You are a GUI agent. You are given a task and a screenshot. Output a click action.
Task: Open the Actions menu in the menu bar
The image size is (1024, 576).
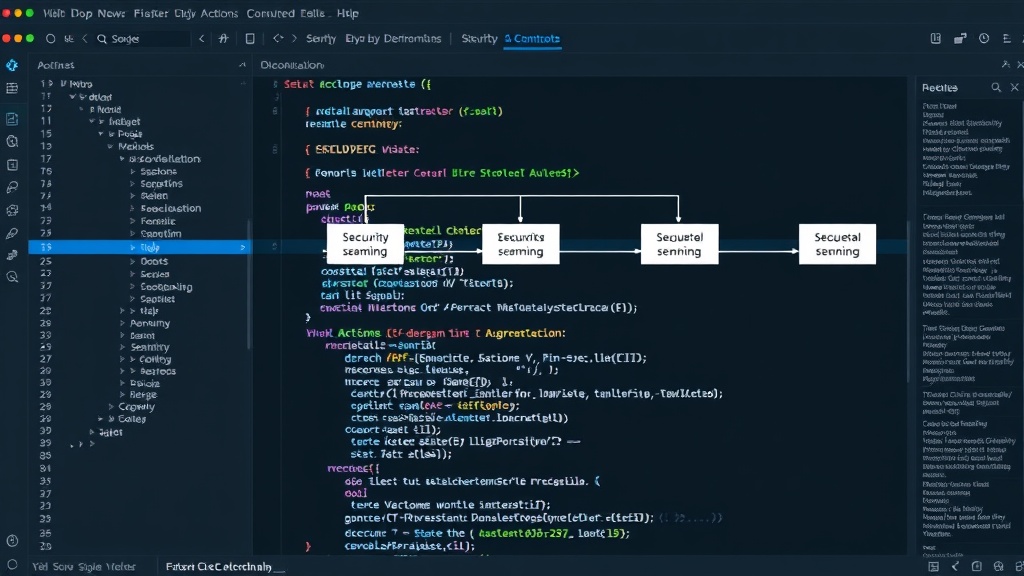[219, 13]
